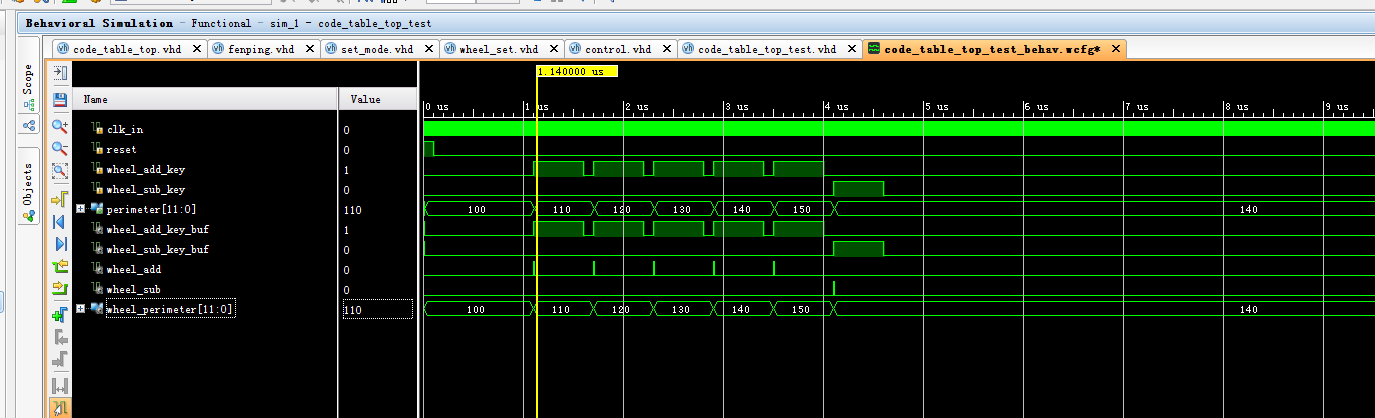Expand the wheel_perimeter[11:0] bus
The height and width of the screenshot is (418, 1375).
coord(81,309)
